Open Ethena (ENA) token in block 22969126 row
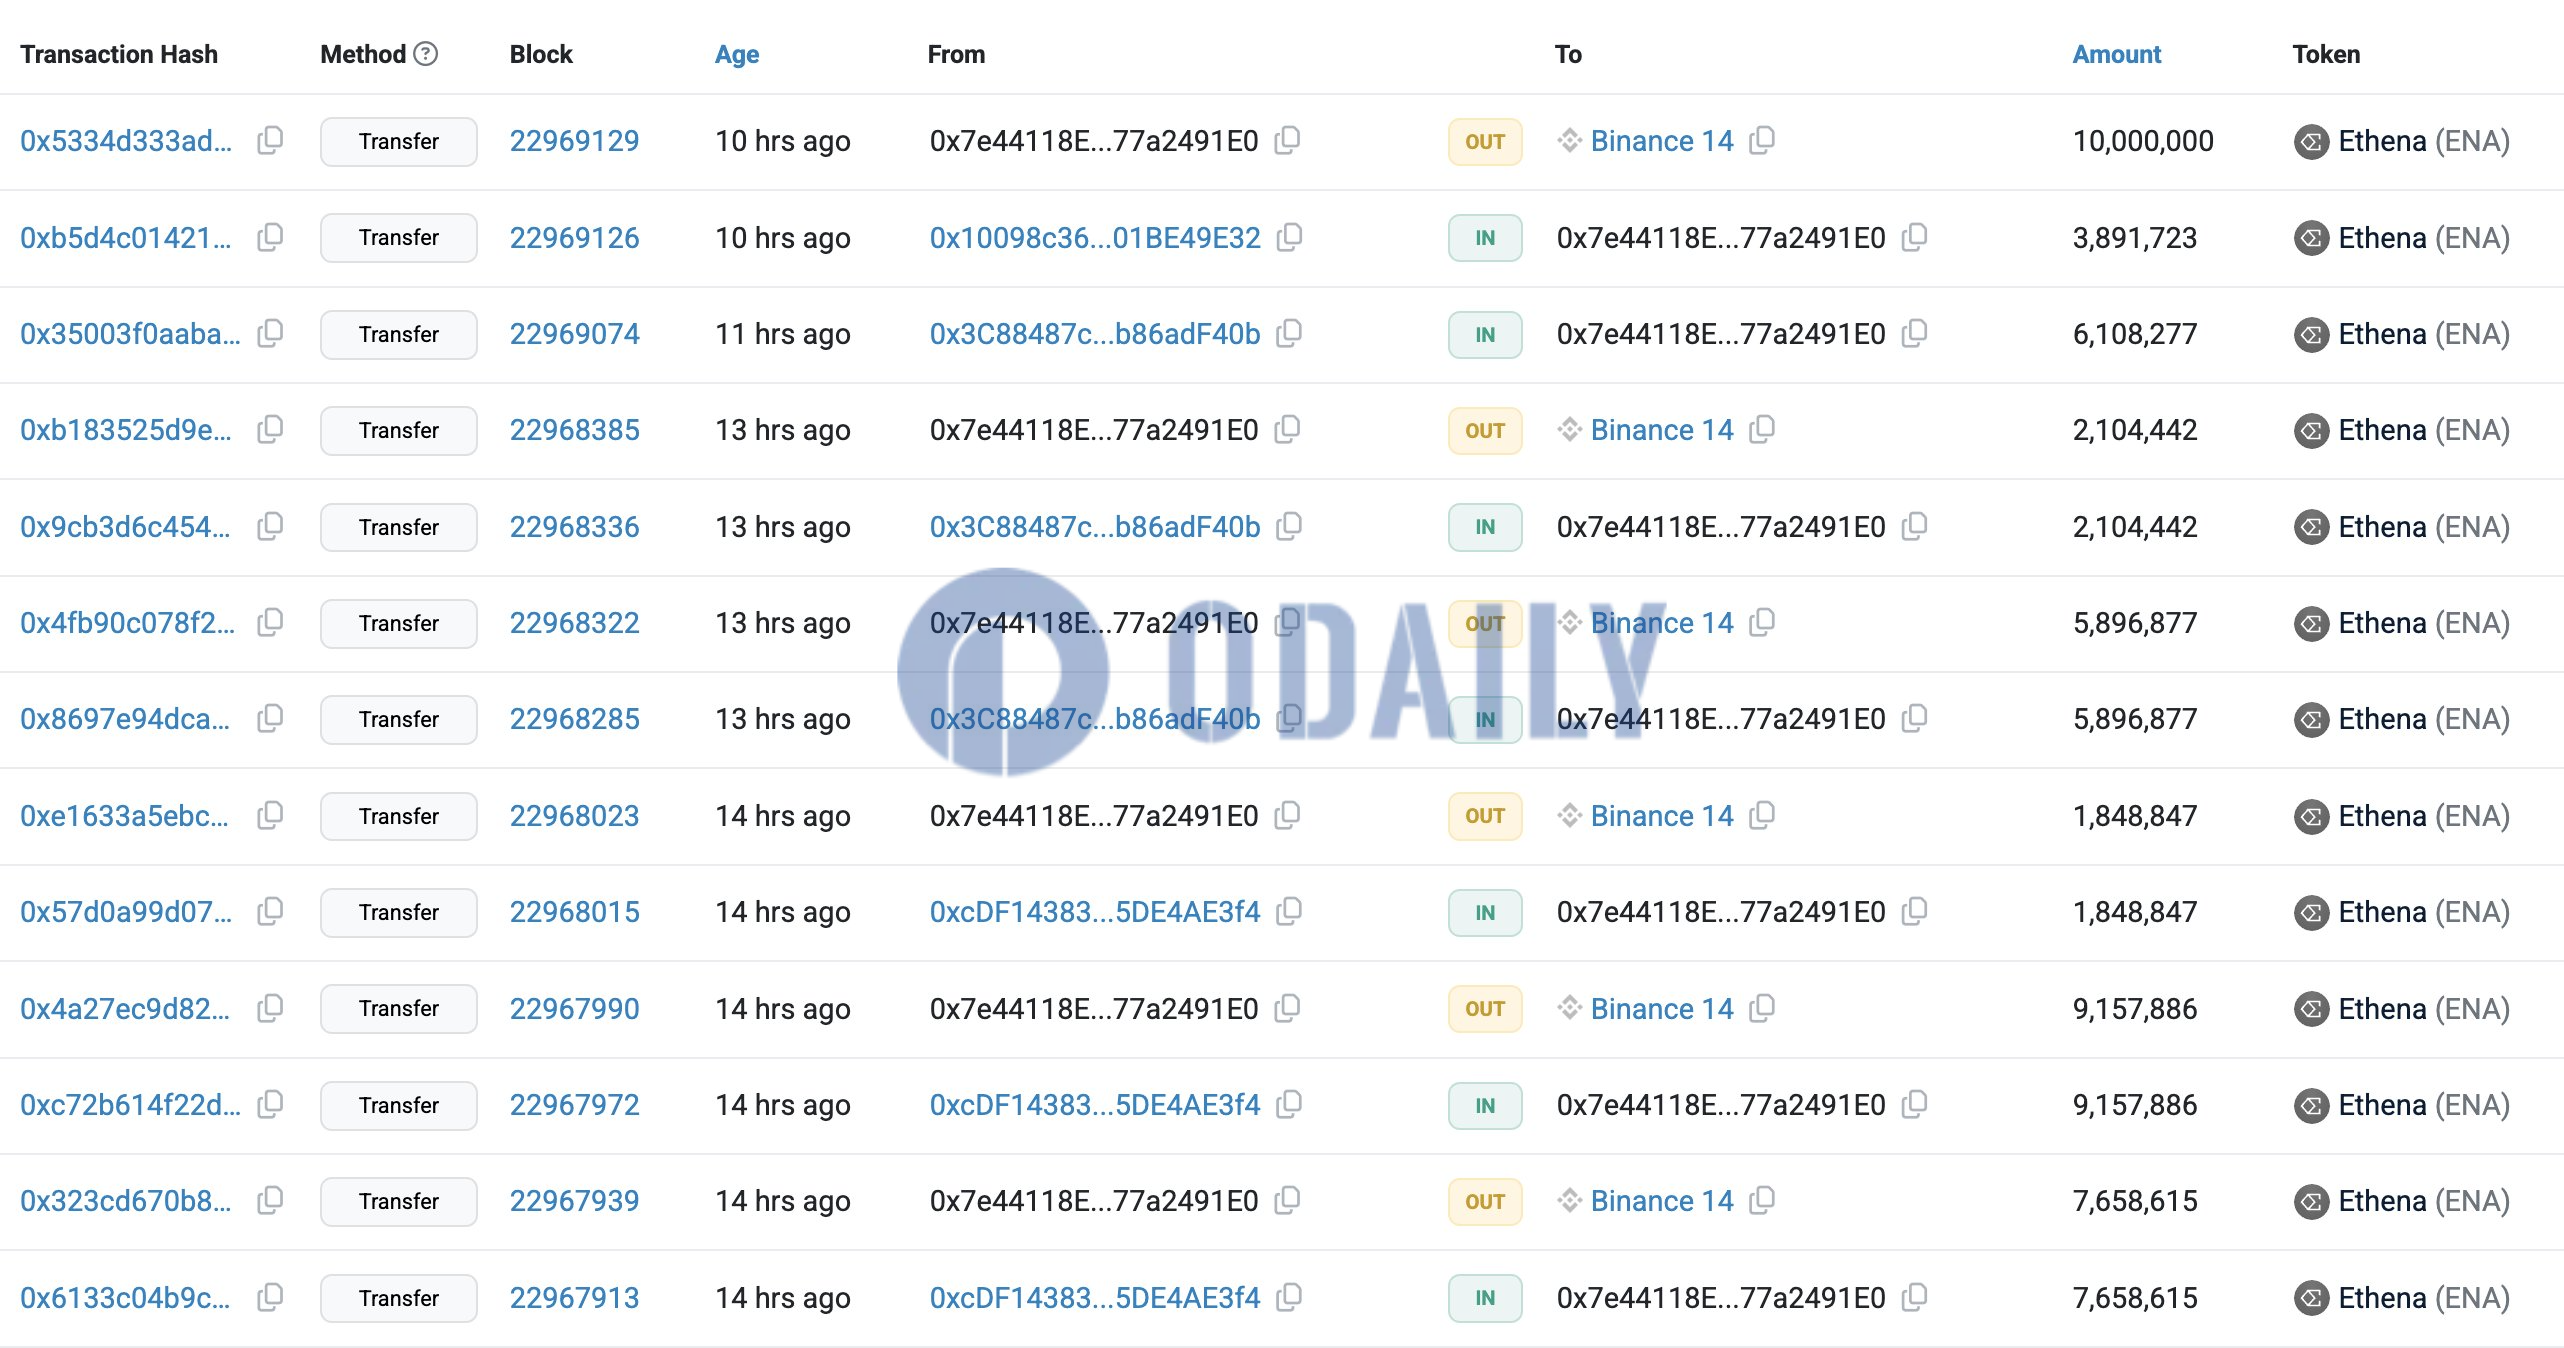This screenshot has width=2564, height=1348. coord(2424,238)
